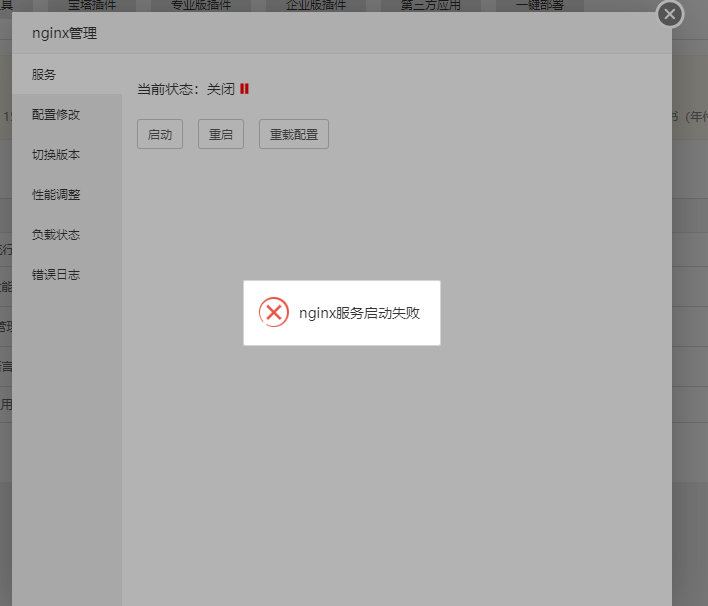Viewport: 708px width, 606px height.
Task: Open the 性能调整 tab
Action: point(67,195)
